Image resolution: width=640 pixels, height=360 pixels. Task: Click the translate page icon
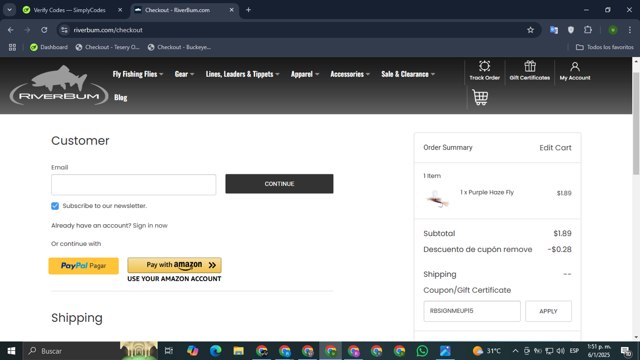(x=554, y=30)
